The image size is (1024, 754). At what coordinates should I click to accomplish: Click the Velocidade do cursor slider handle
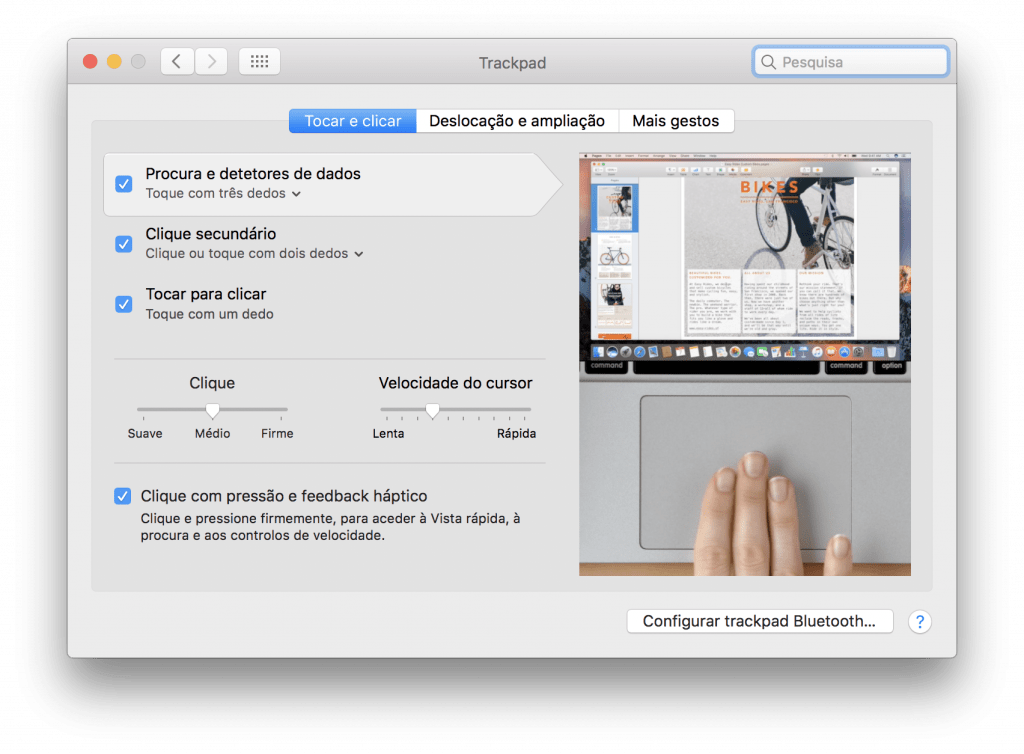(x=432, y=410)
